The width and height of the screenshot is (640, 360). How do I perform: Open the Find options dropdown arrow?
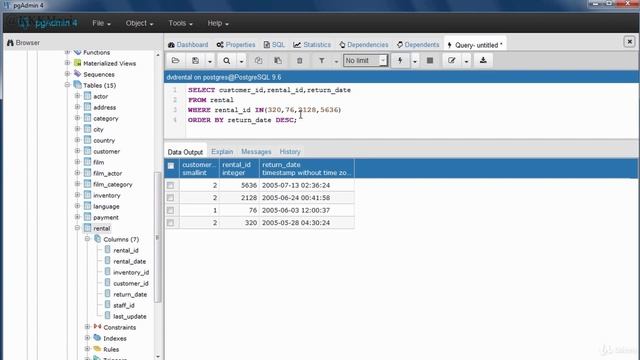click(x=241, y=61)
